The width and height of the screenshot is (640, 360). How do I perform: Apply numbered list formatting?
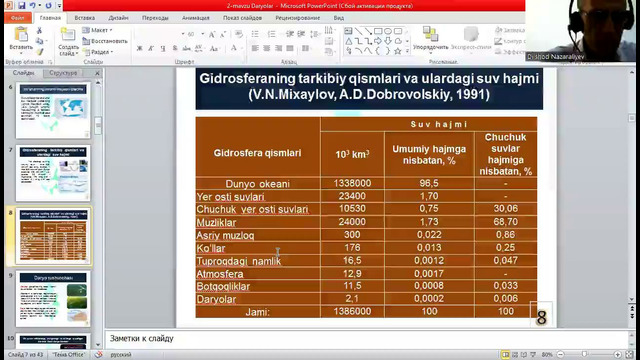[x=272, y=34]
